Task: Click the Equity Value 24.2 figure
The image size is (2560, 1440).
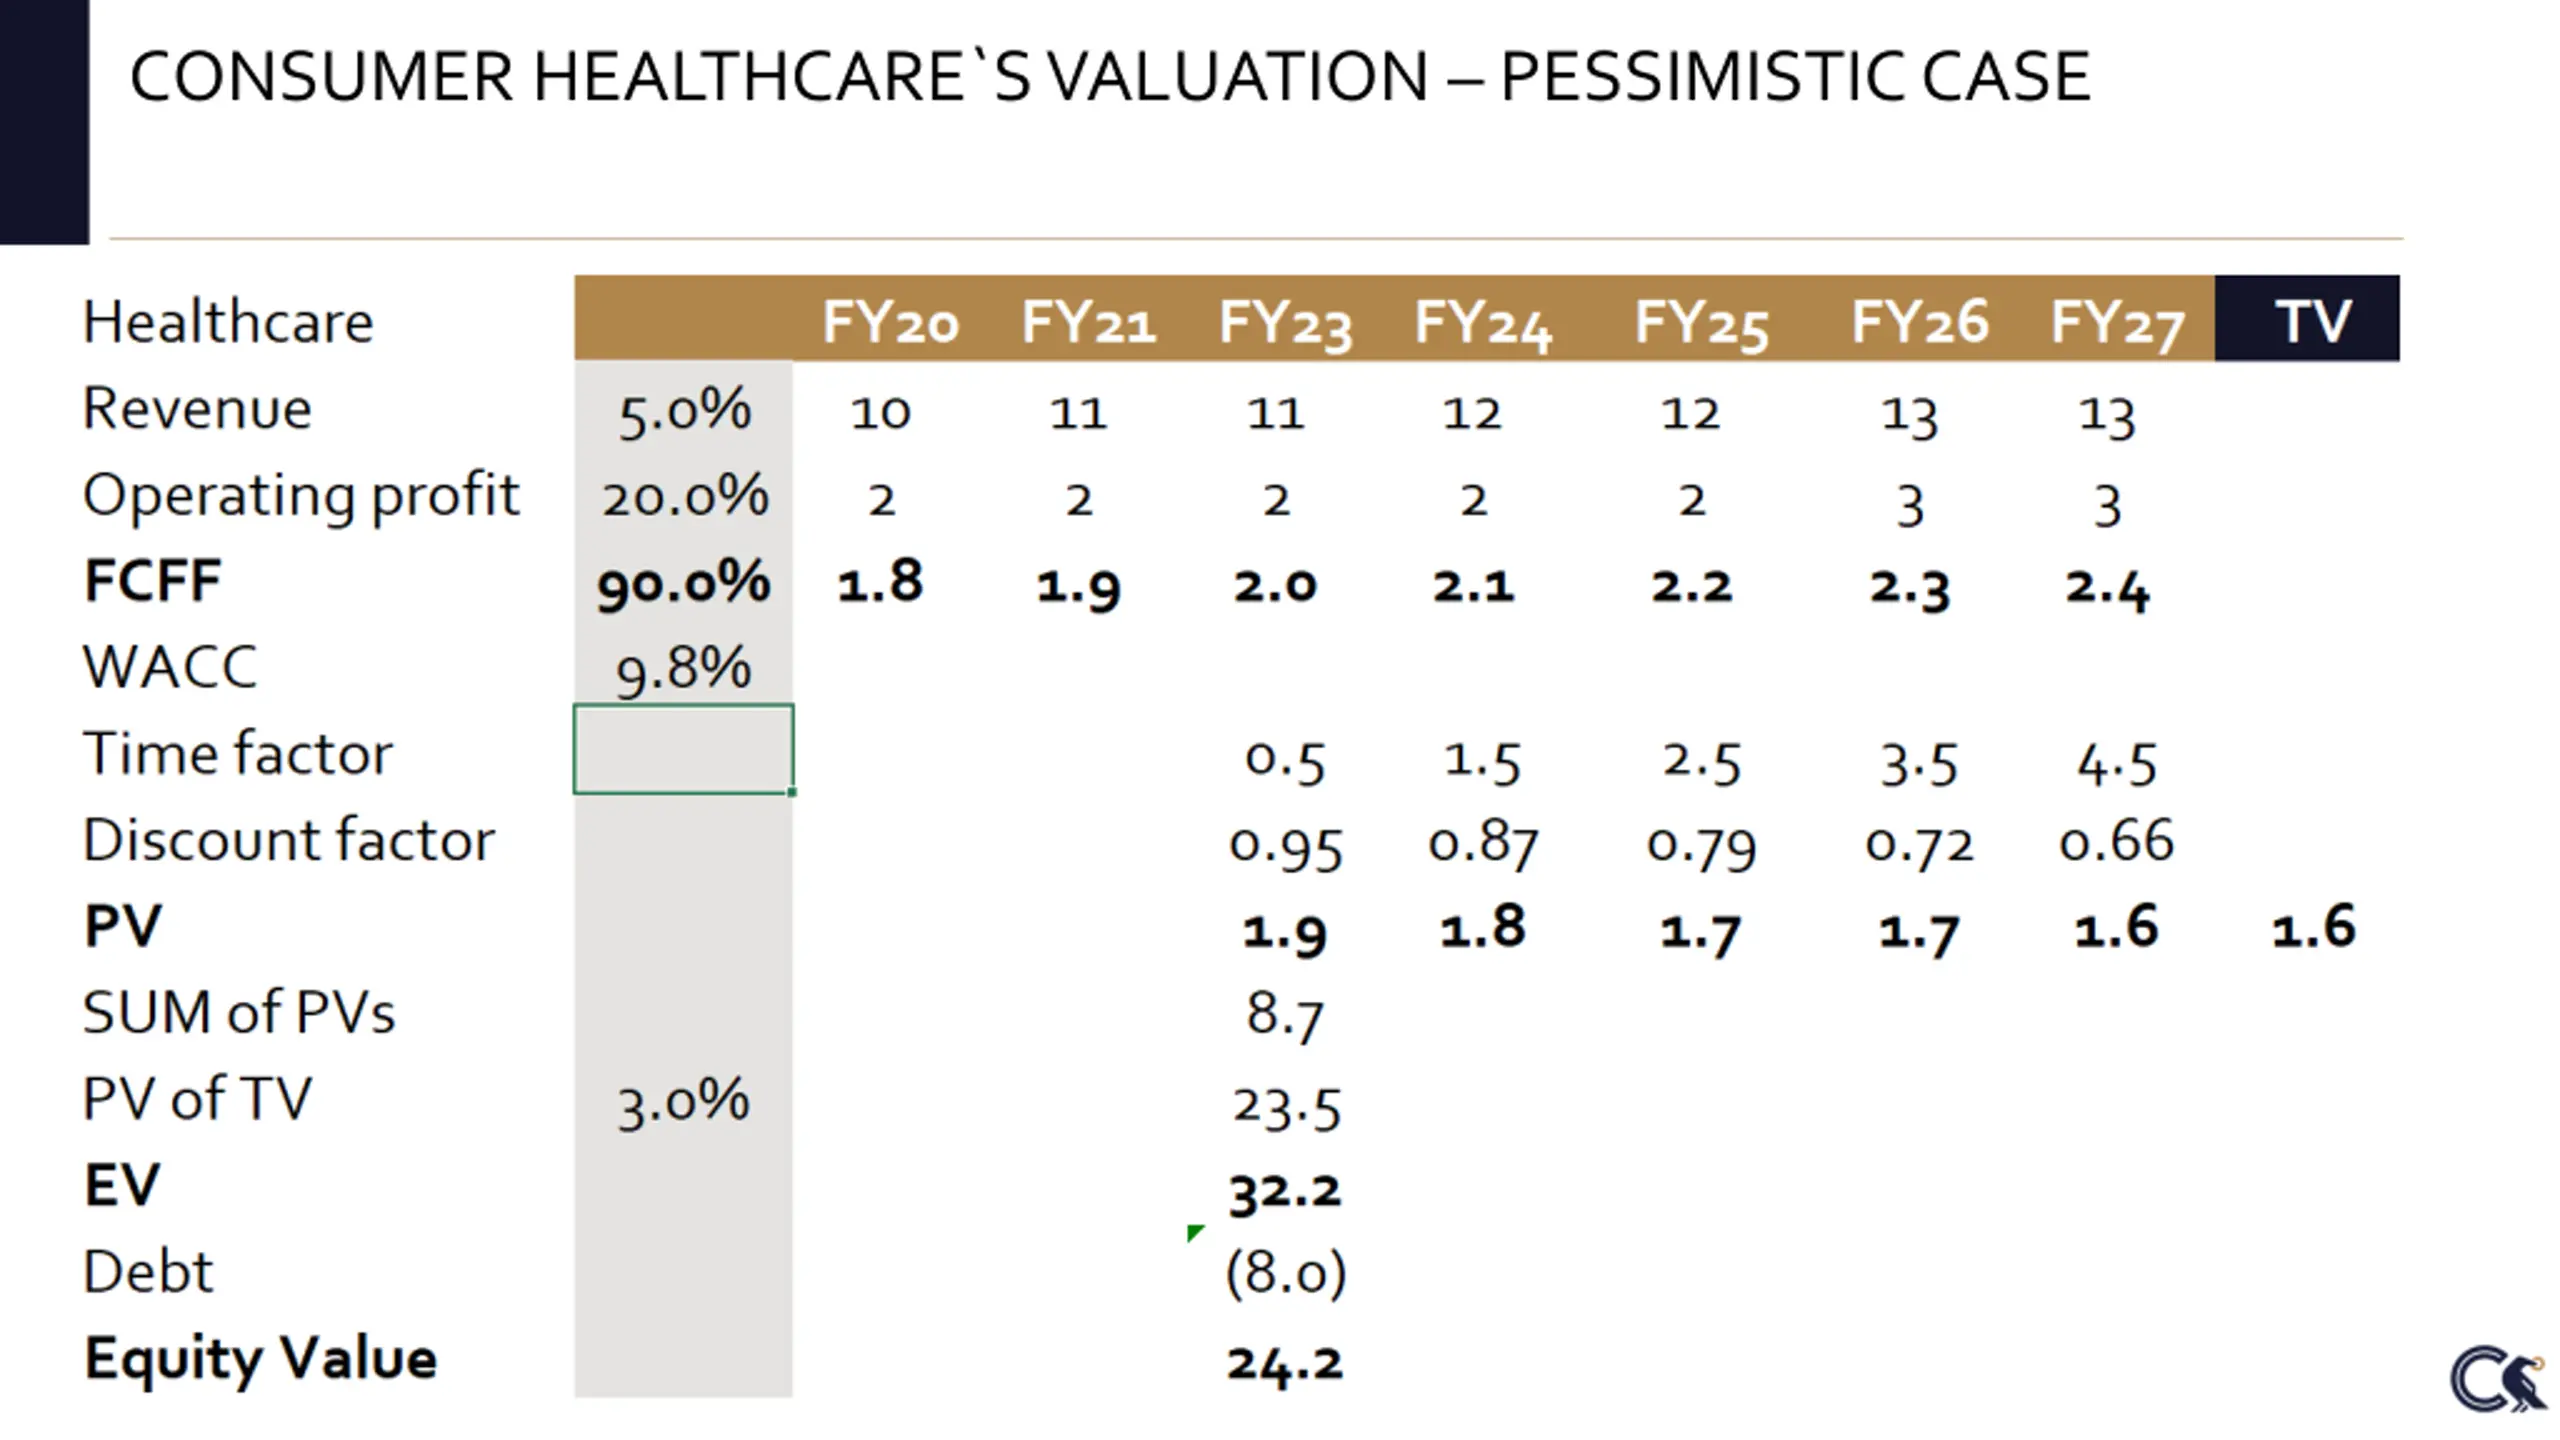Action: [x=1285, y=1362]
